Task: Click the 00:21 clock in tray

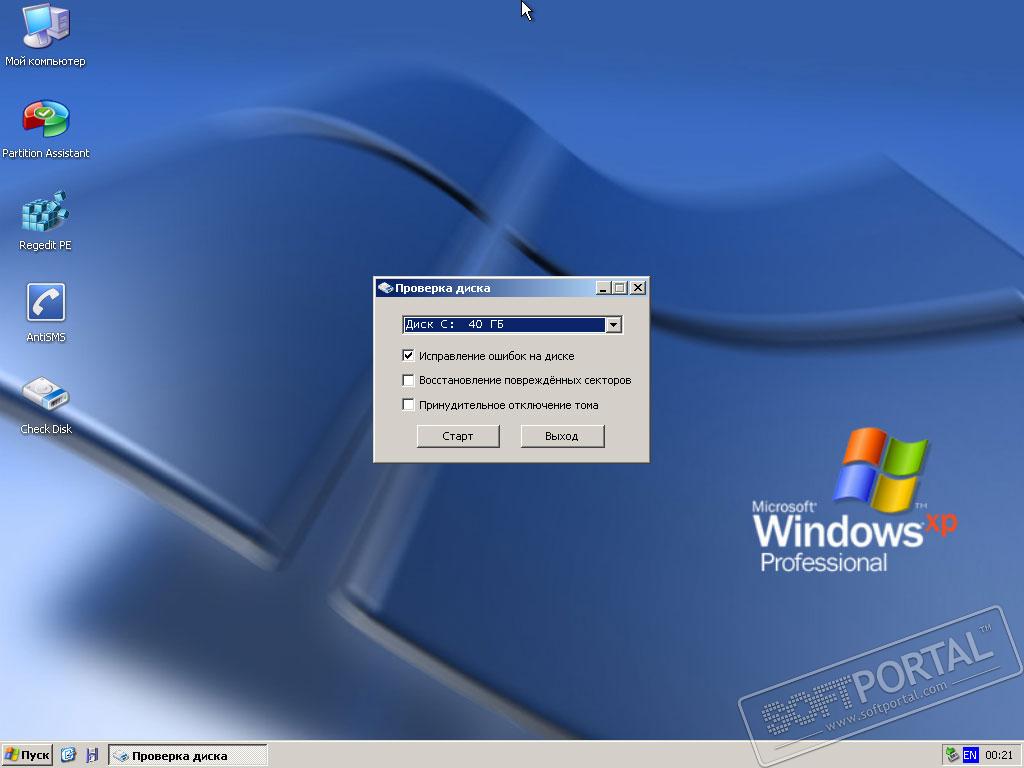Action: [x=999, y=756]
